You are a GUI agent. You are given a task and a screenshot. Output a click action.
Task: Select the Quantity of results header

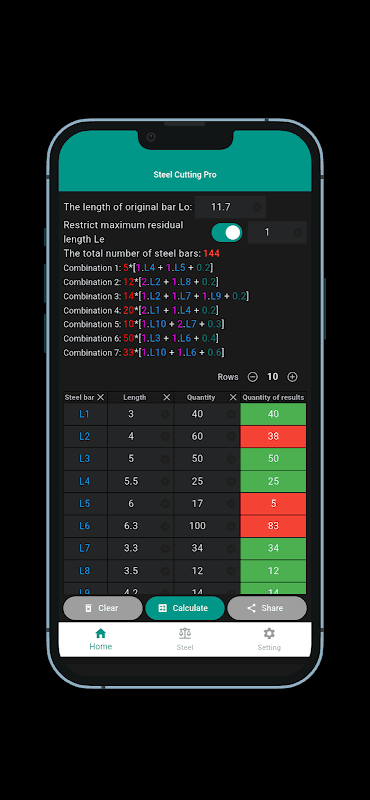pos(274,397)
